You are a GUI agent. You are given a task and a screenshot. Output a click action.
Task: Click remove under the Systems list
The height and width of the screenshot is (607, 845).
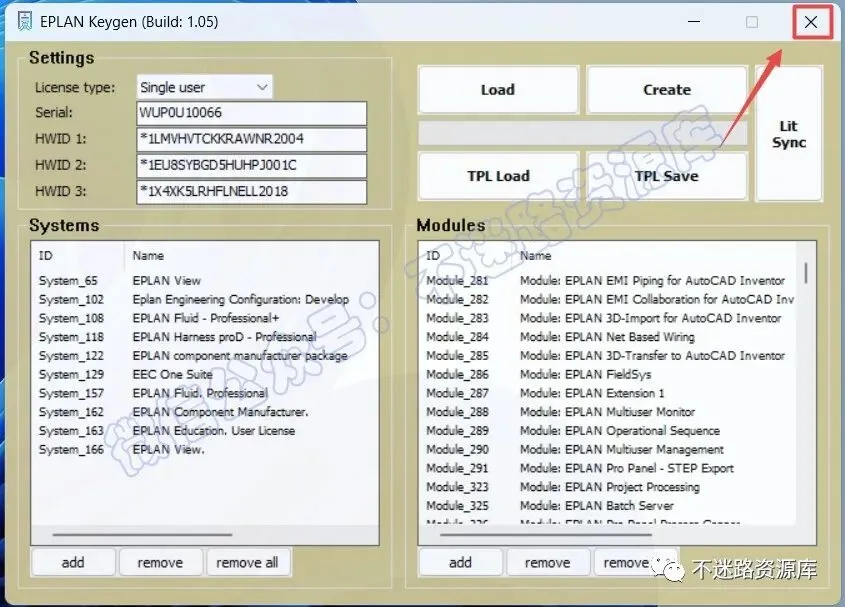[x=161, y=562]
